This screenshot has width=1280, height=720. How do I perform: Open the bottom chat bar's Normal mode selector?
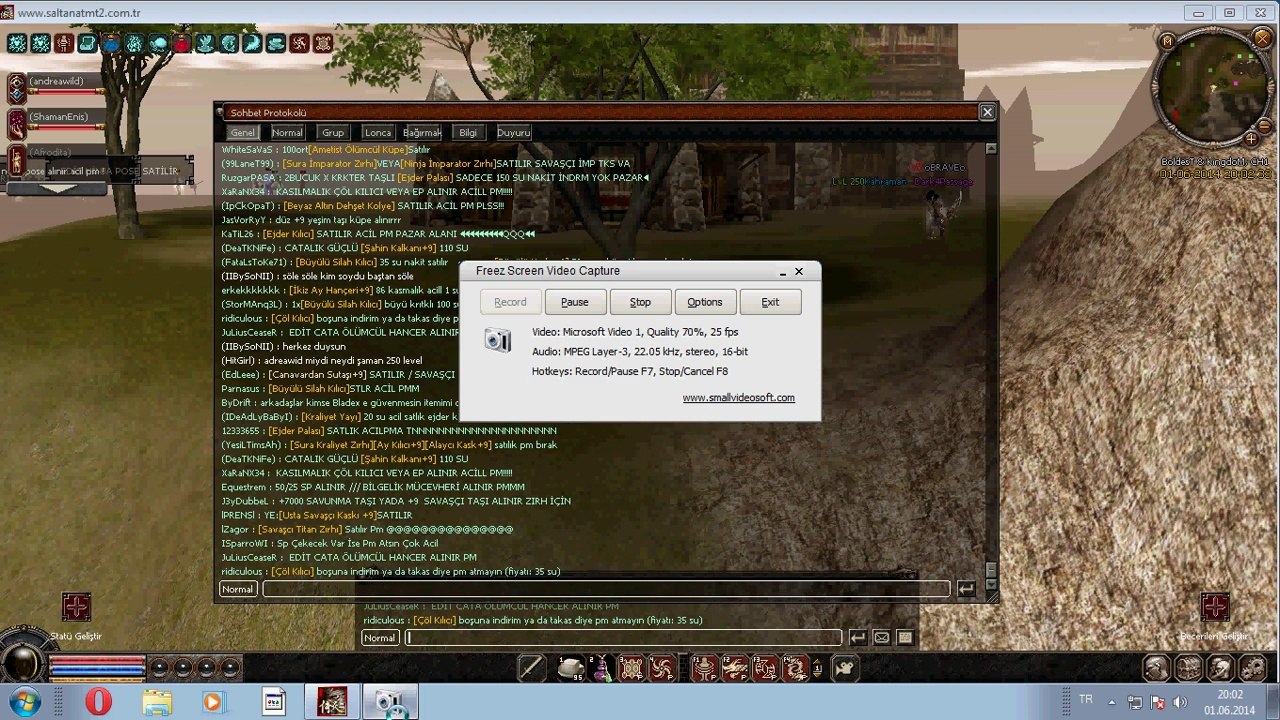point(380,637)
